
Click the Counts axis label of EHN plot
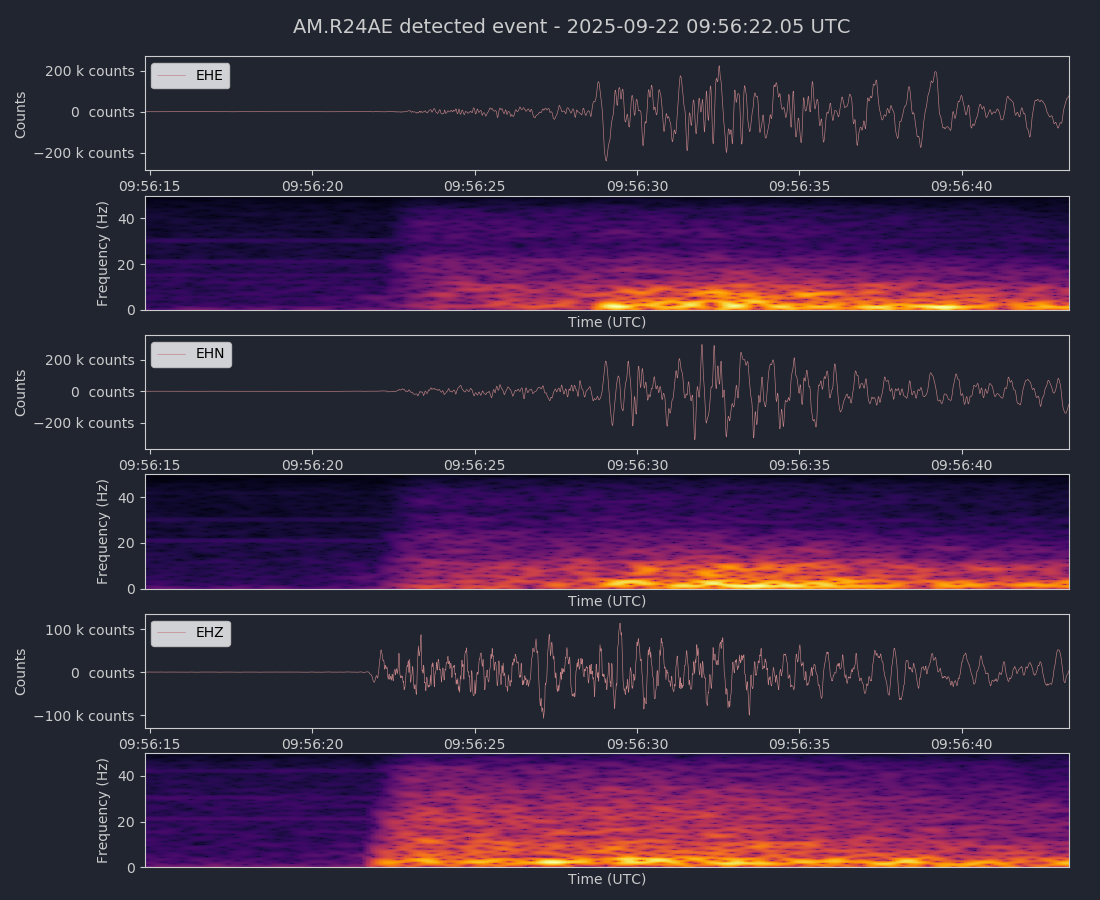[21, 392]
